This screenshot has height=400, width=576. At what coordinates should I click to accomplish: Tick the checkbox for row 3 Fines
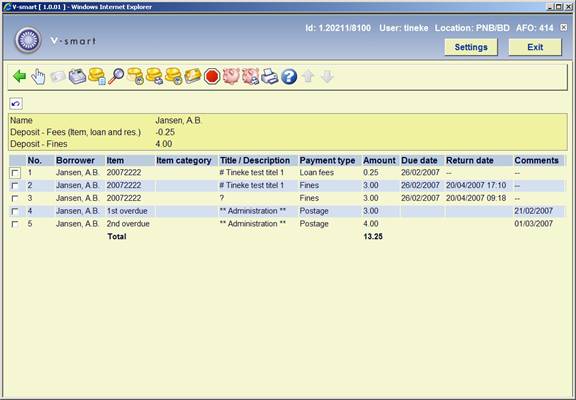coord(15,199)
